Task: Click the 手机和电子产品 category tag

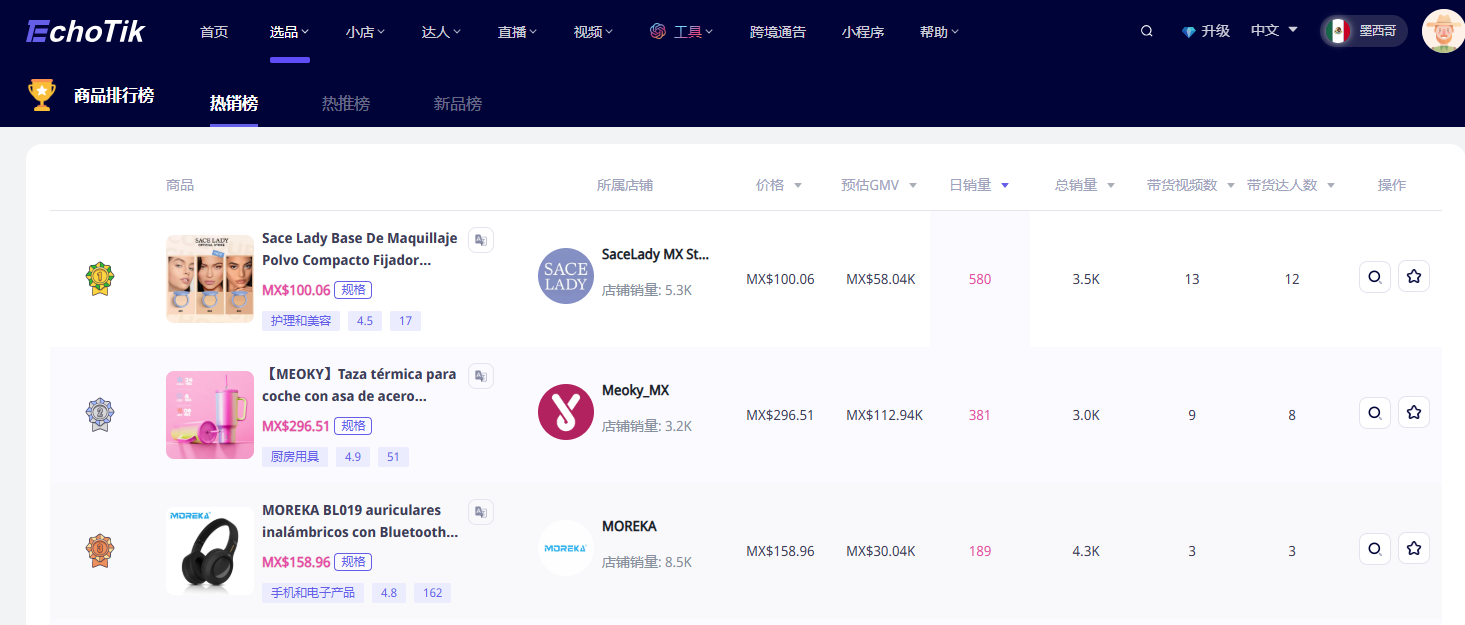Action: 313,593
